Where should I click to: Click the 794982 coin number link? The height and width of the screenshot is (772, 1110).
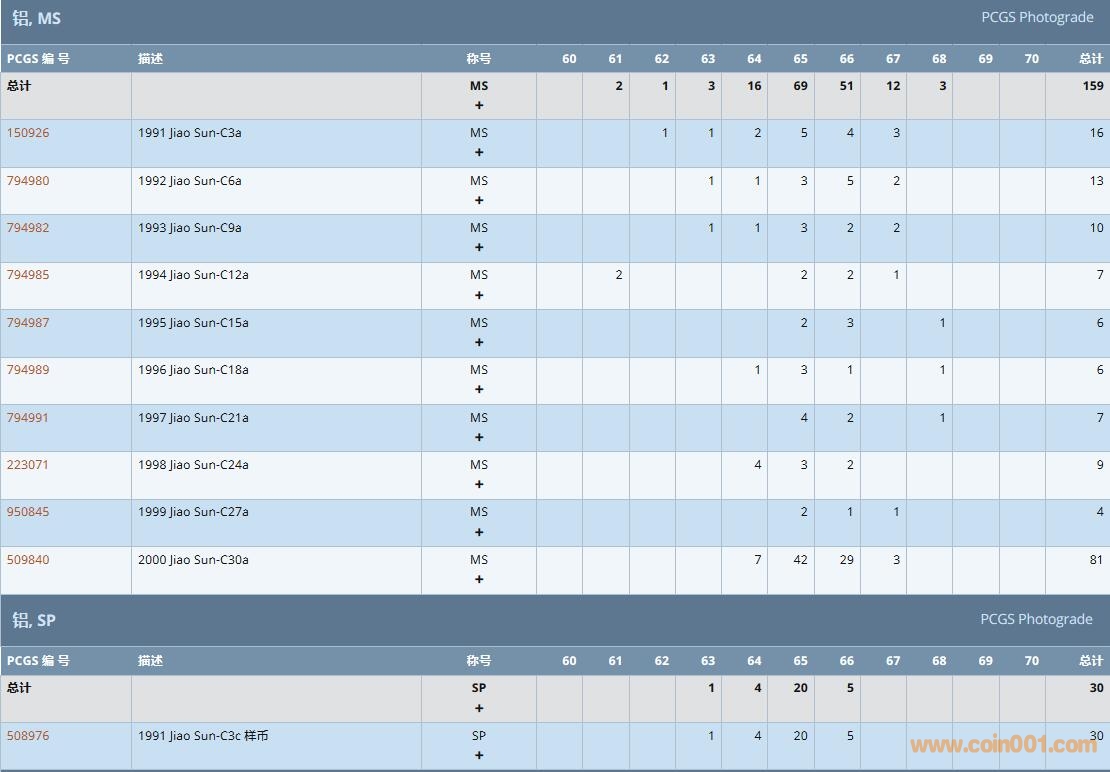(x=28, y=228)
